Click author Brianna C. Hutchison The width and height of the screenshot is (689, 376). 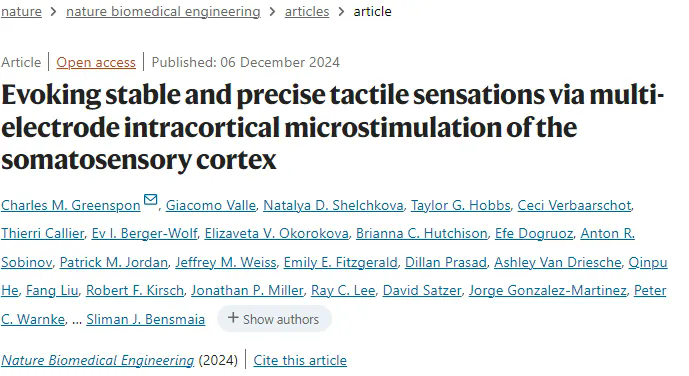tap(421, 233)
